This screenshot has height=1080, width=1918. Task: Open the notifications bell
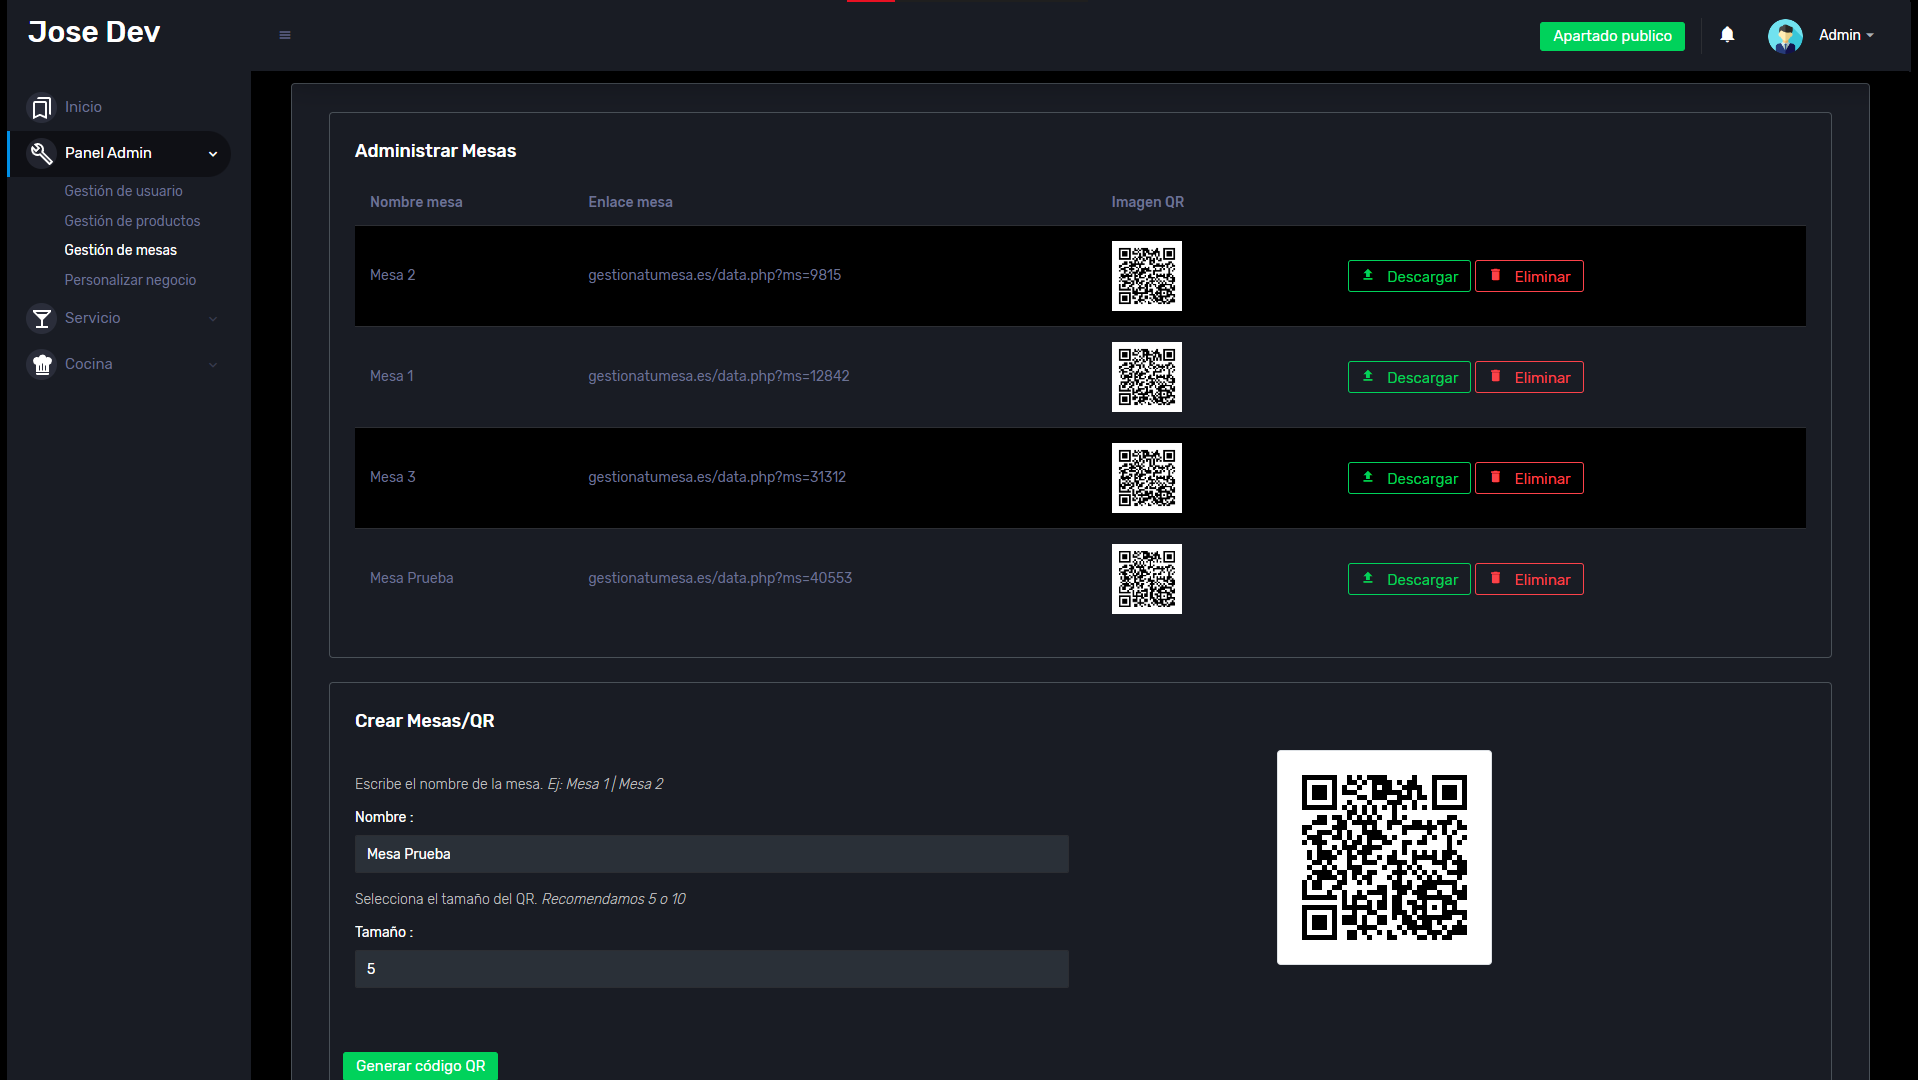[1727, 35]
